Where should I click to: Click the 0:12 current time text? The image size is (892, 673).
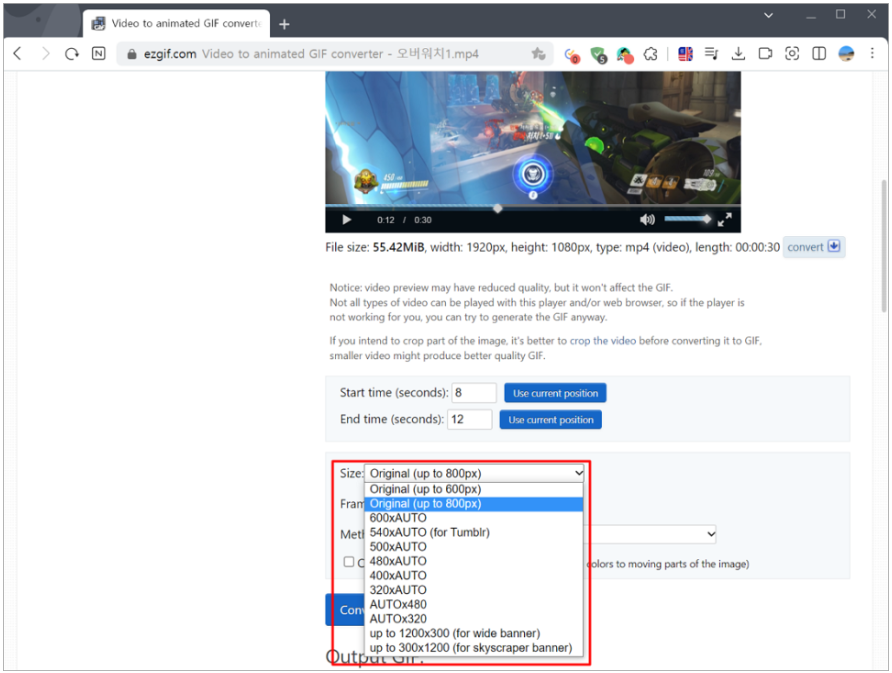(386, 220)
